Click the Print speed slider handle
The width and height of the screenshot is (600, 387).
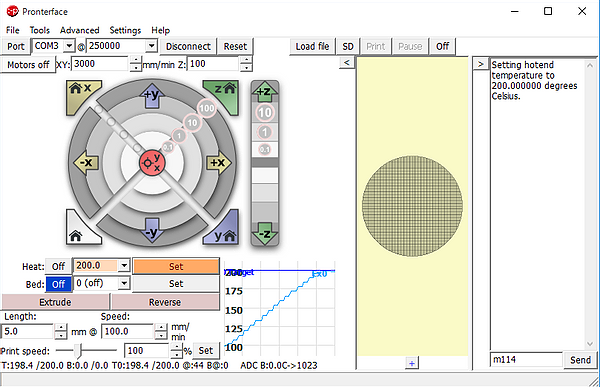[x=78, y=350]
